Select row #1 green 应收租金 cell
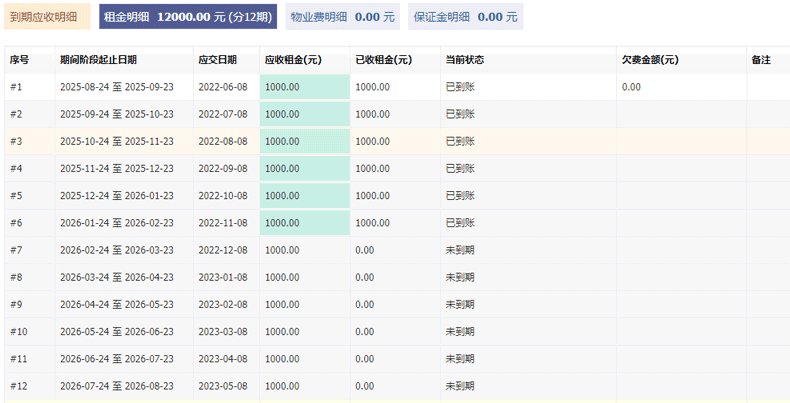This screenshot has height=403, width=790. pyautogui.click(x=305, y=87)
